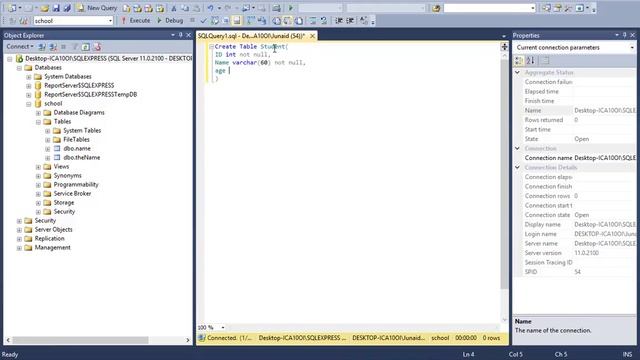Select the Database Diagrams folder
Viewport: 640px width, 360px height.
tap(79, 113)
